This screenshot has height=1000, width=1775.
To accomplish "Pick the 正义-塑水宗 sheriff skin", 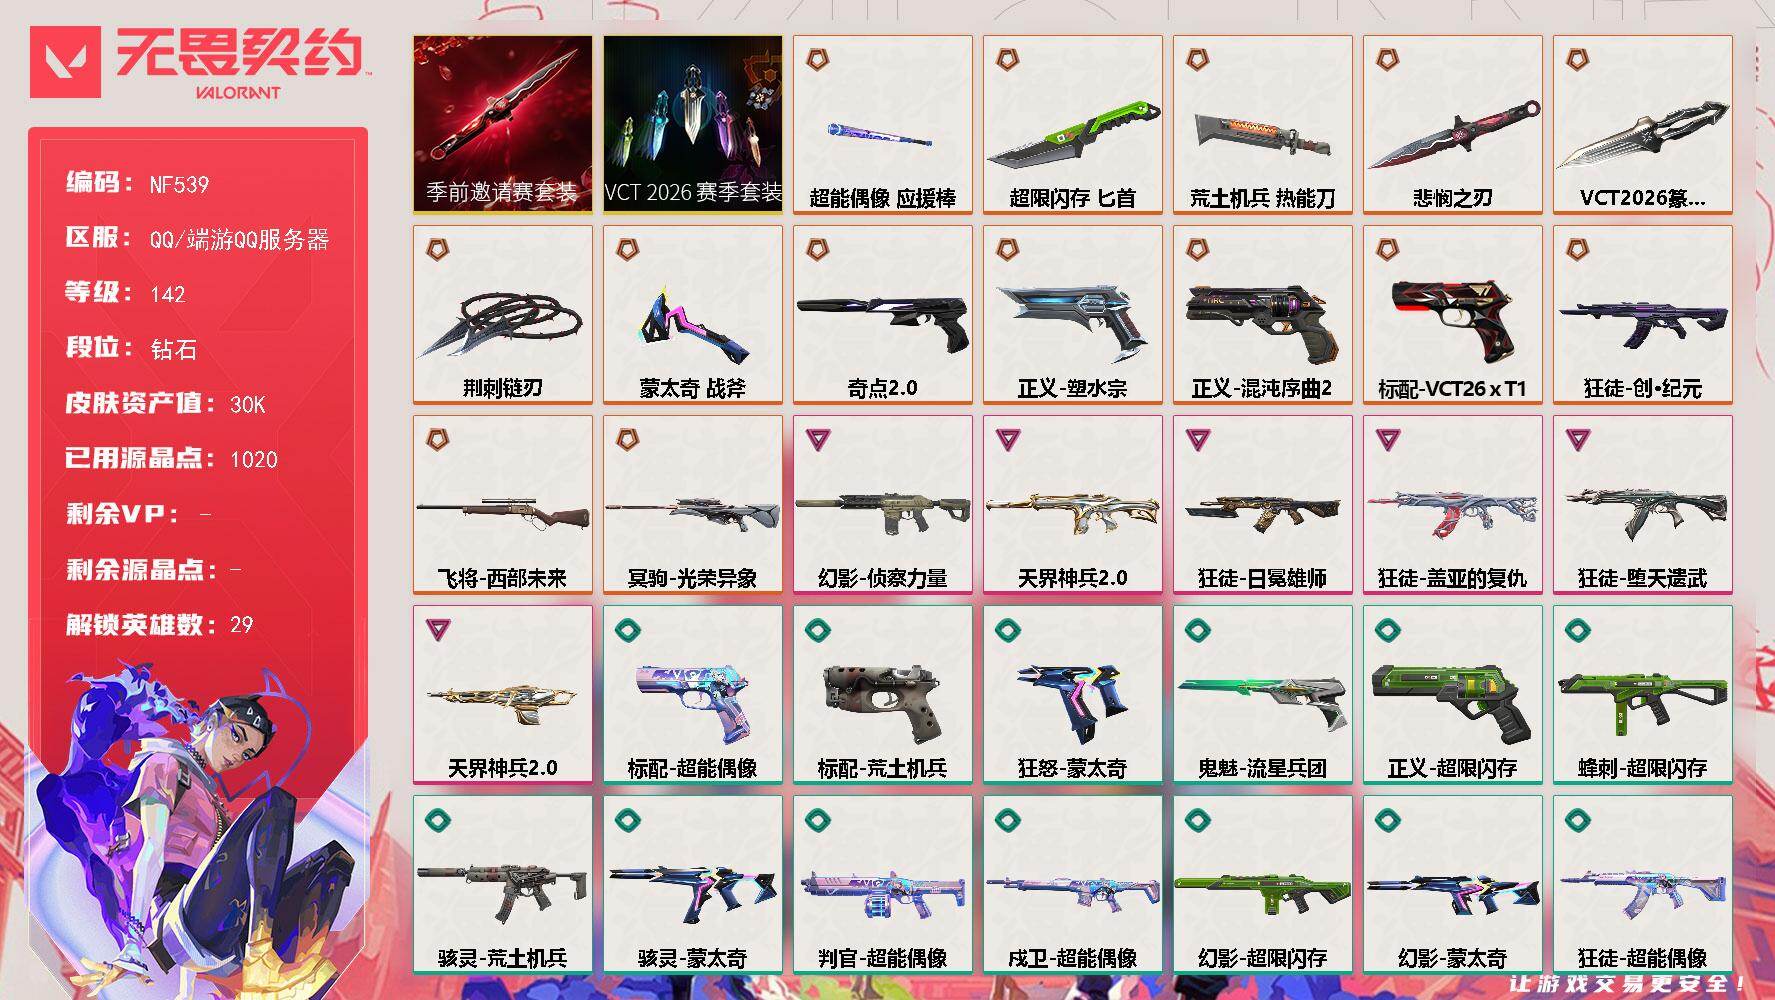I will pyautogui.click(x=1072, y=314).
